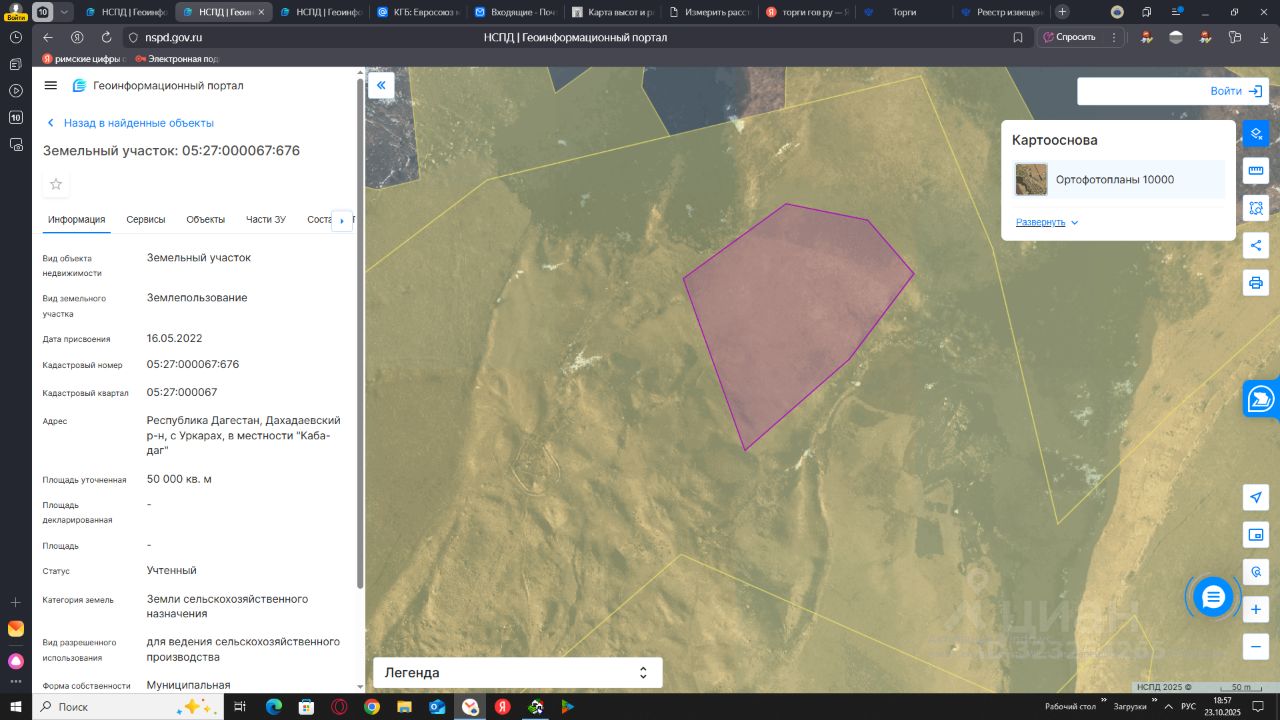This screenshot has height=720, width=1280.
Task: Click the map search-by-point tool icon
Action: coord(1256,572)
